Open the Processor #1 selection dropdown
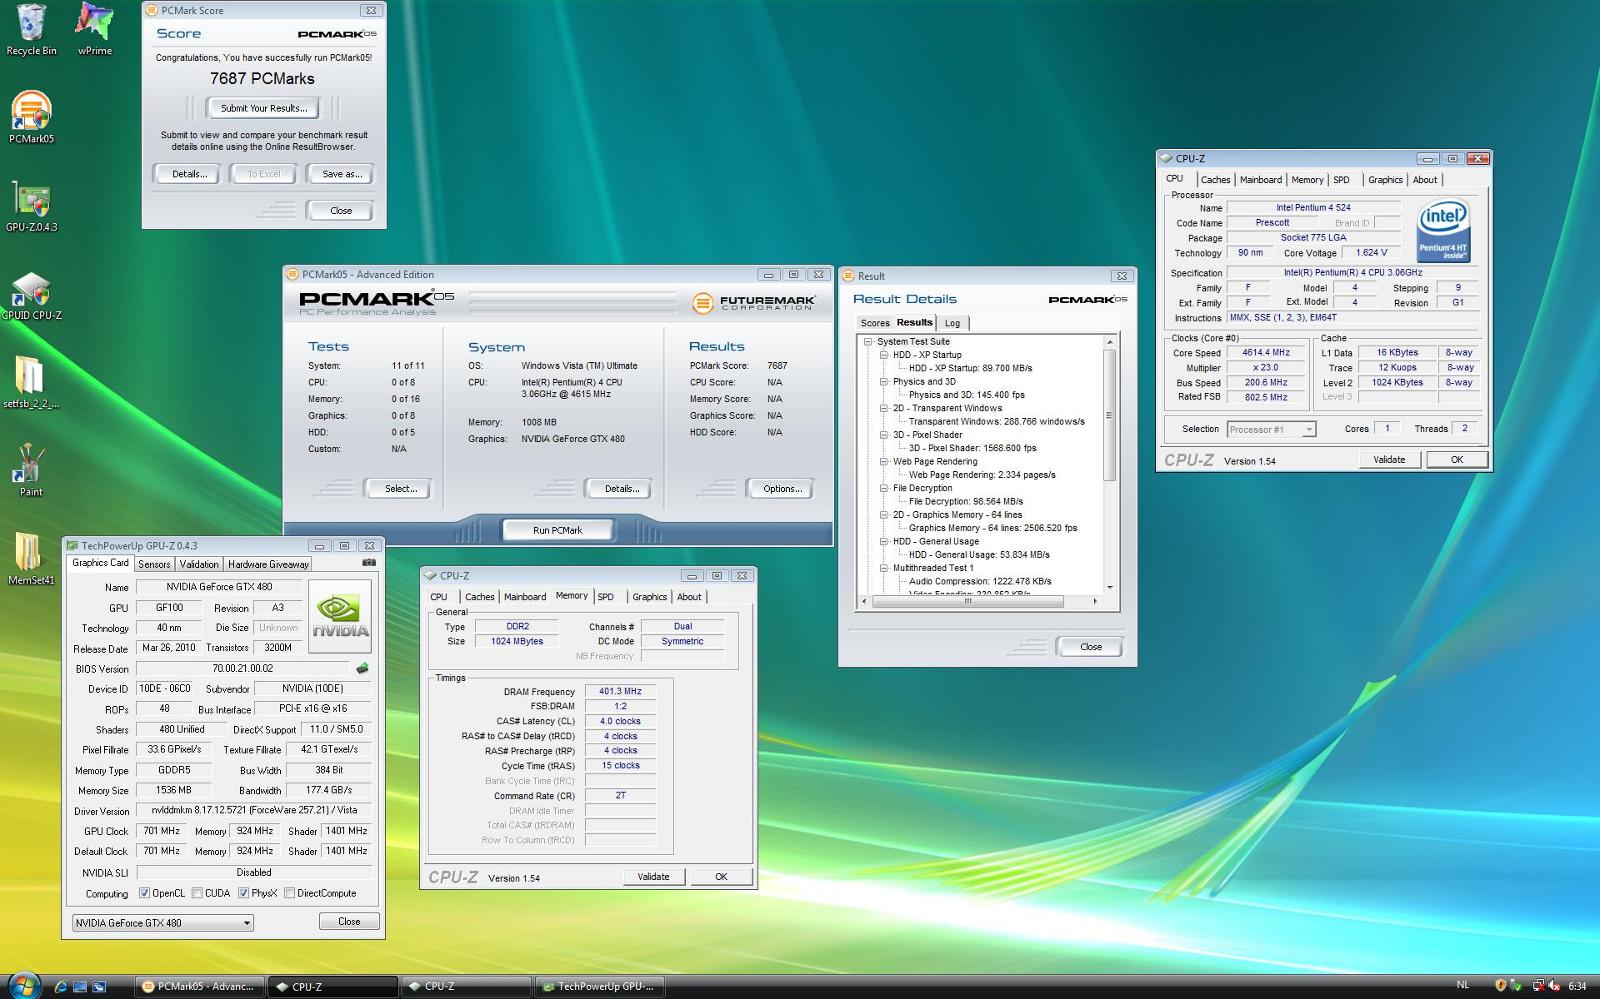Screen dimensions: 1600x999 (1271, 429)
